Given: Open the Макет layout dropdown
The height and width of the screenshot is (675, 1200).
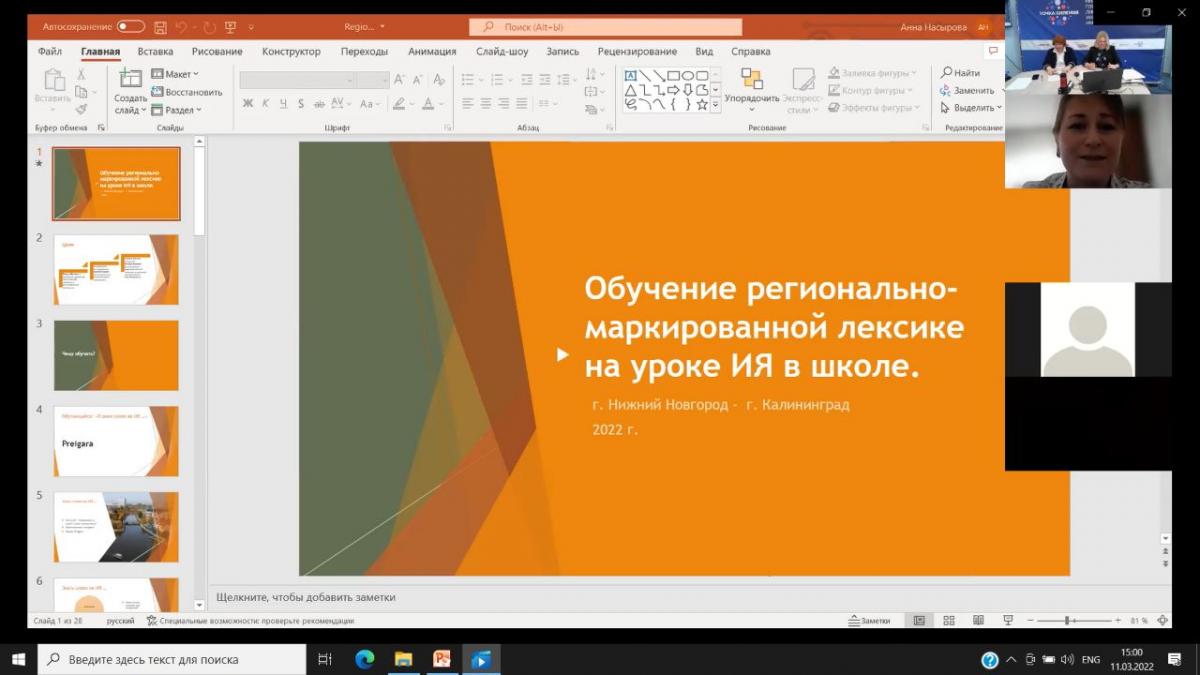Looking at the screenshot, I should point(175,74).
